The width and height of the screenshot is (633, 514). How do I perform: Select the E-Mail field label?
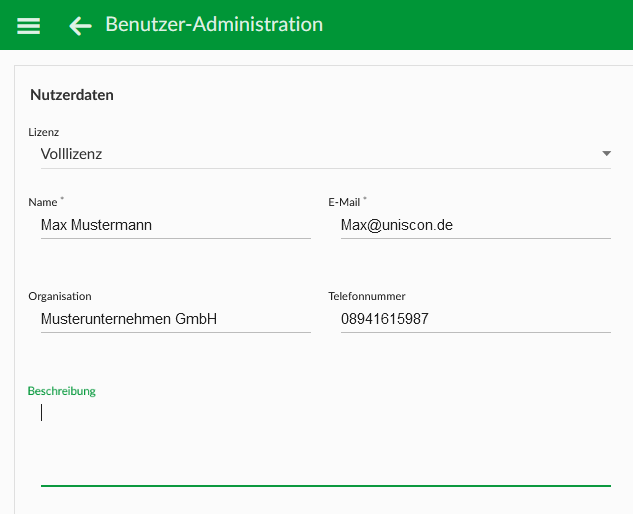click(344, 202)
